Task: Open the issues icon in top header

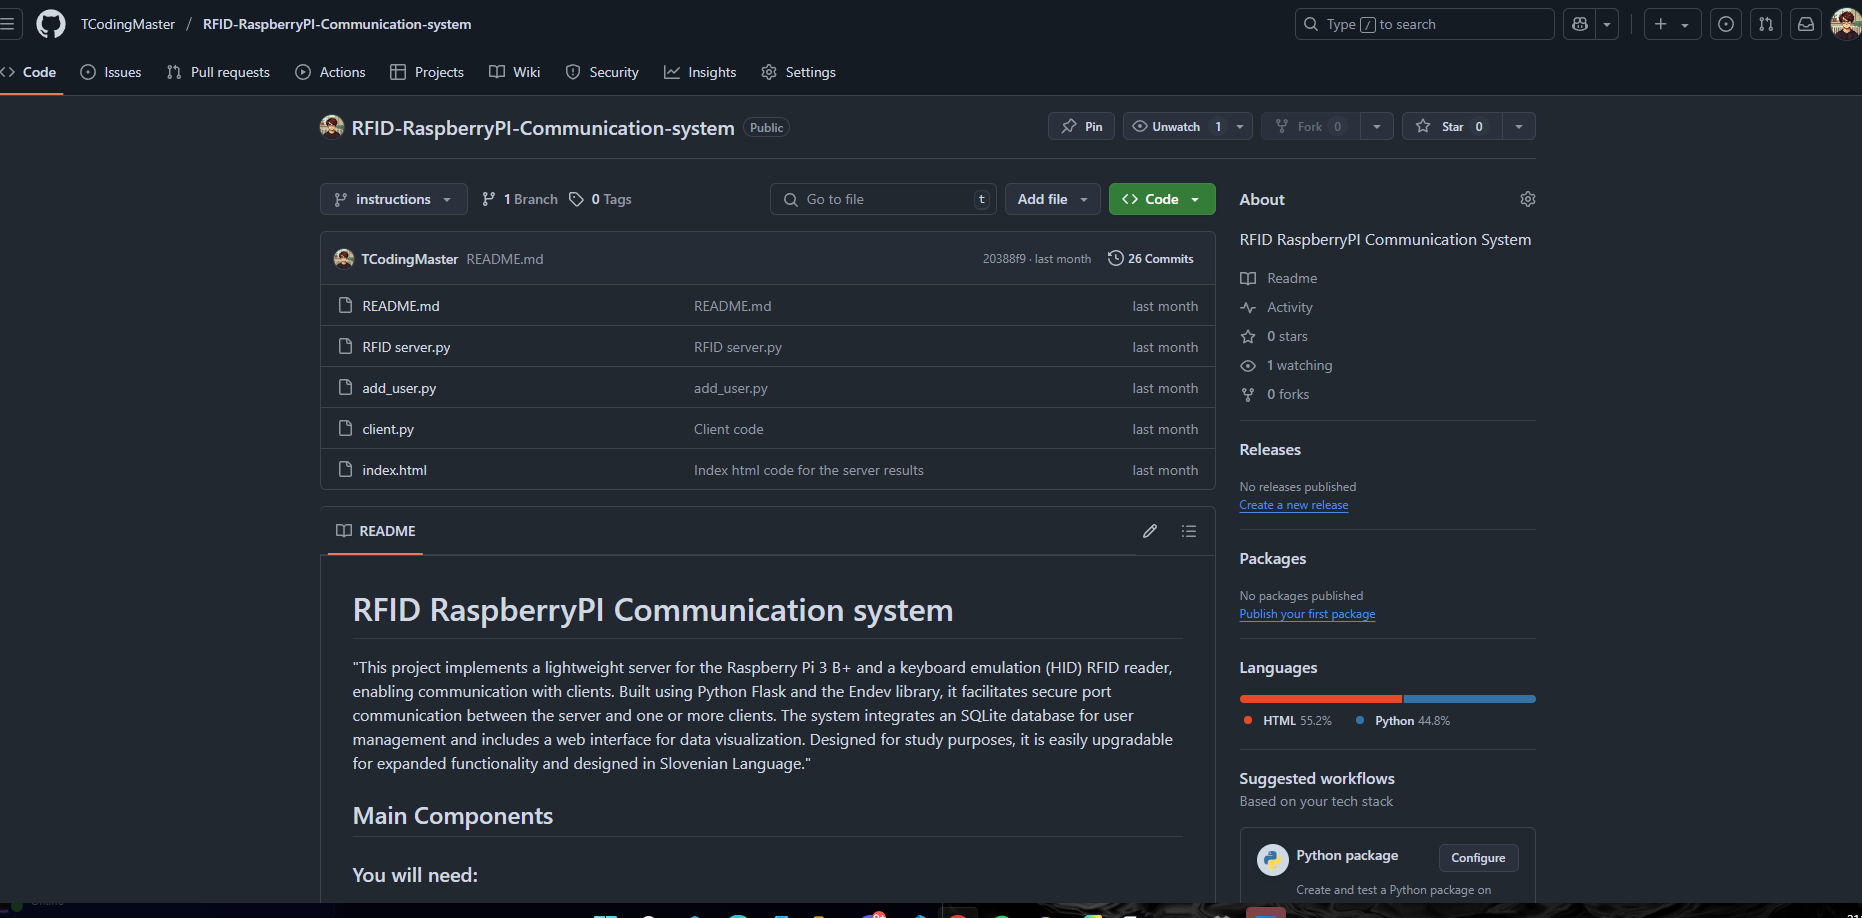Action: (1725, 24)
